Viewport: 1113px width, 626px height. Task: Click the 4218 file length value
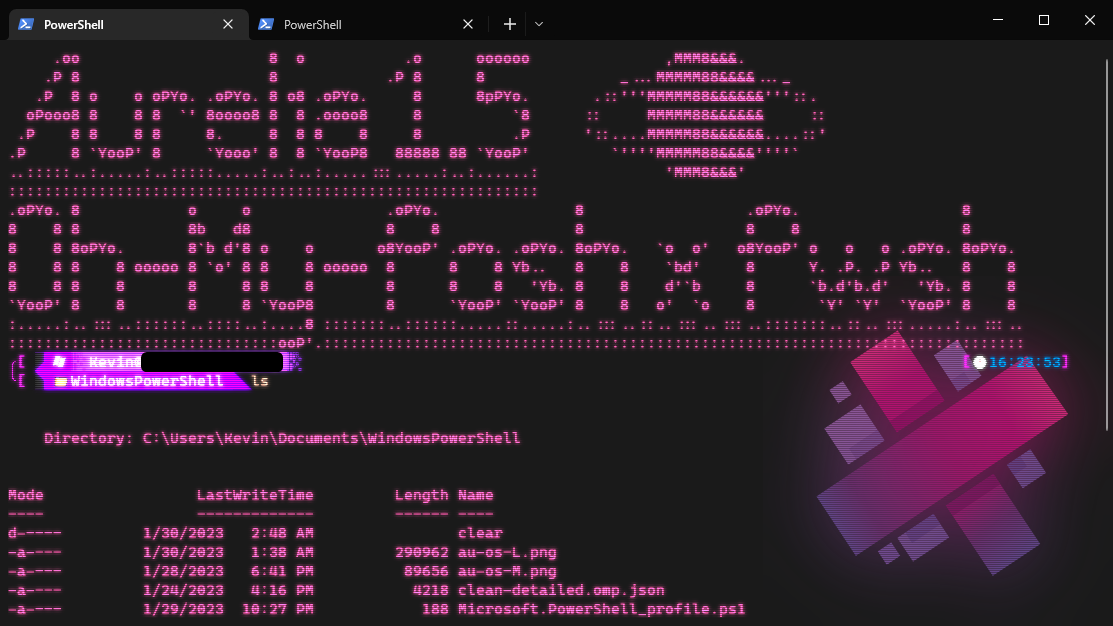click(x=431, y=591)
